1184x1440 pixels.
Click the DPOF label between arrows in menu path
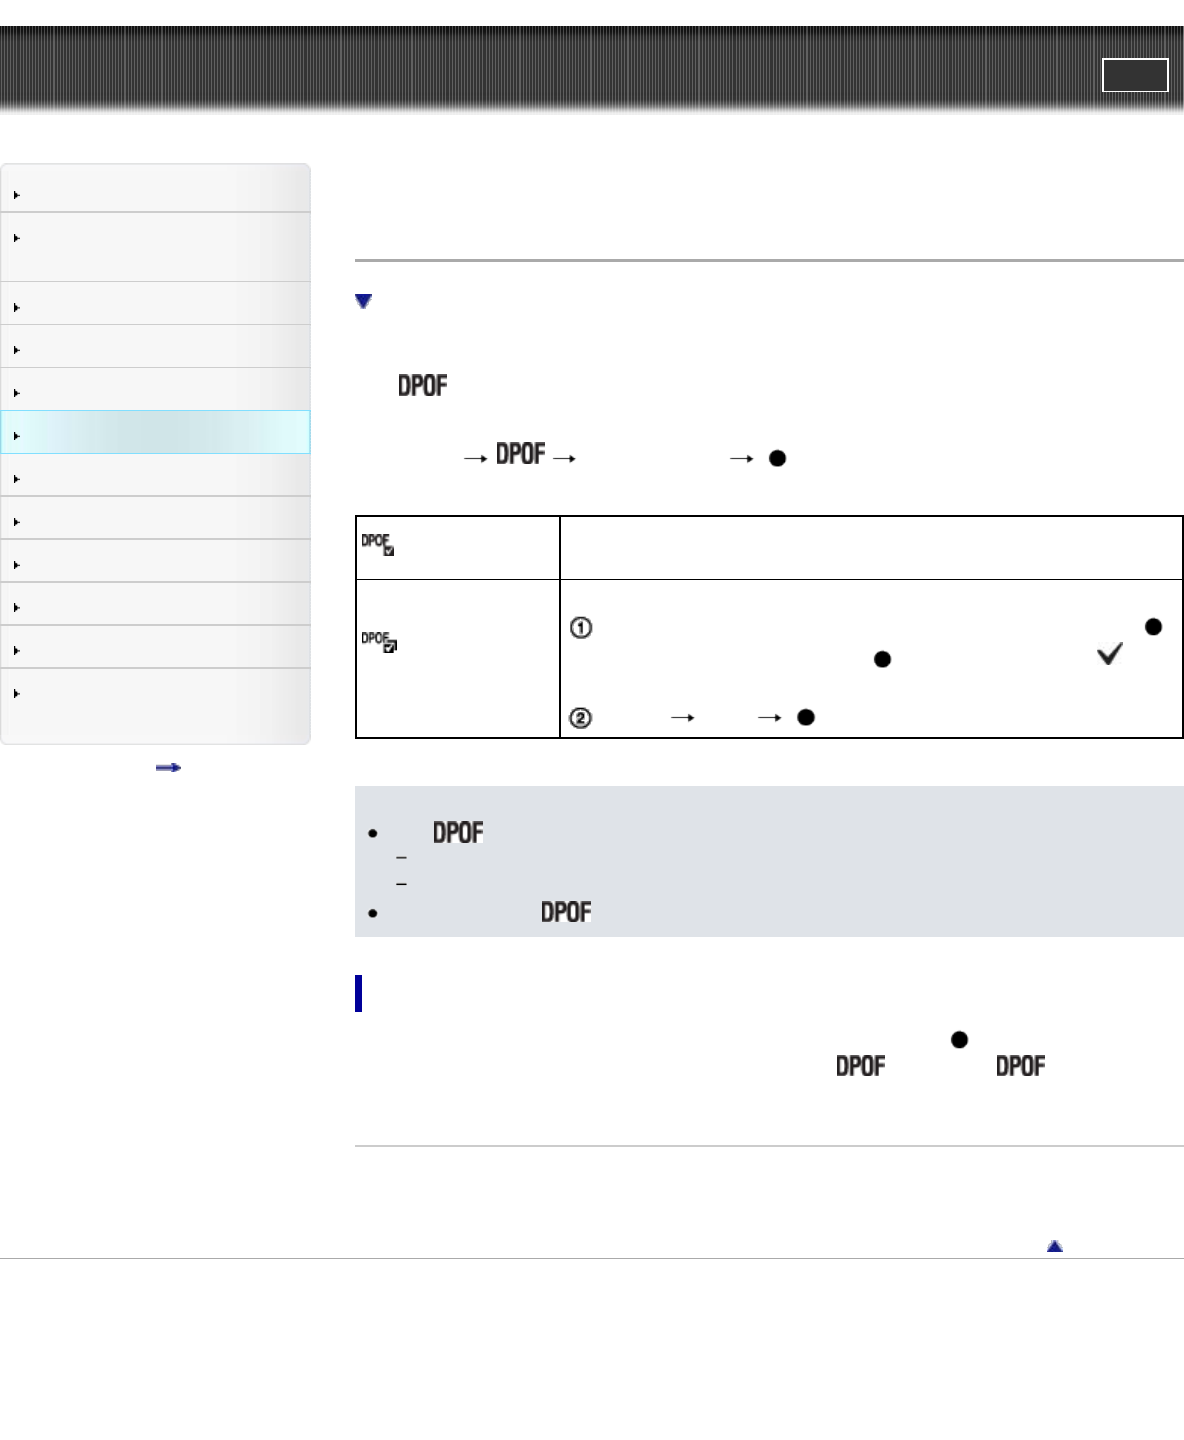tap(520, 455)
